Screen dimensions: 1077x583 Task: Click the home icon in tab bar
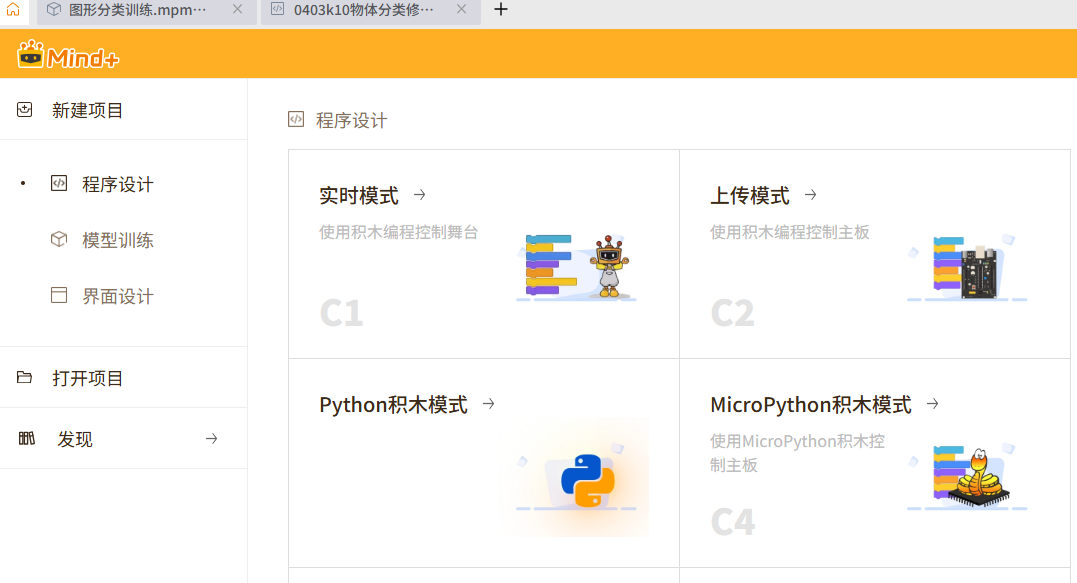pyautogui.click(x=13, y=10)
